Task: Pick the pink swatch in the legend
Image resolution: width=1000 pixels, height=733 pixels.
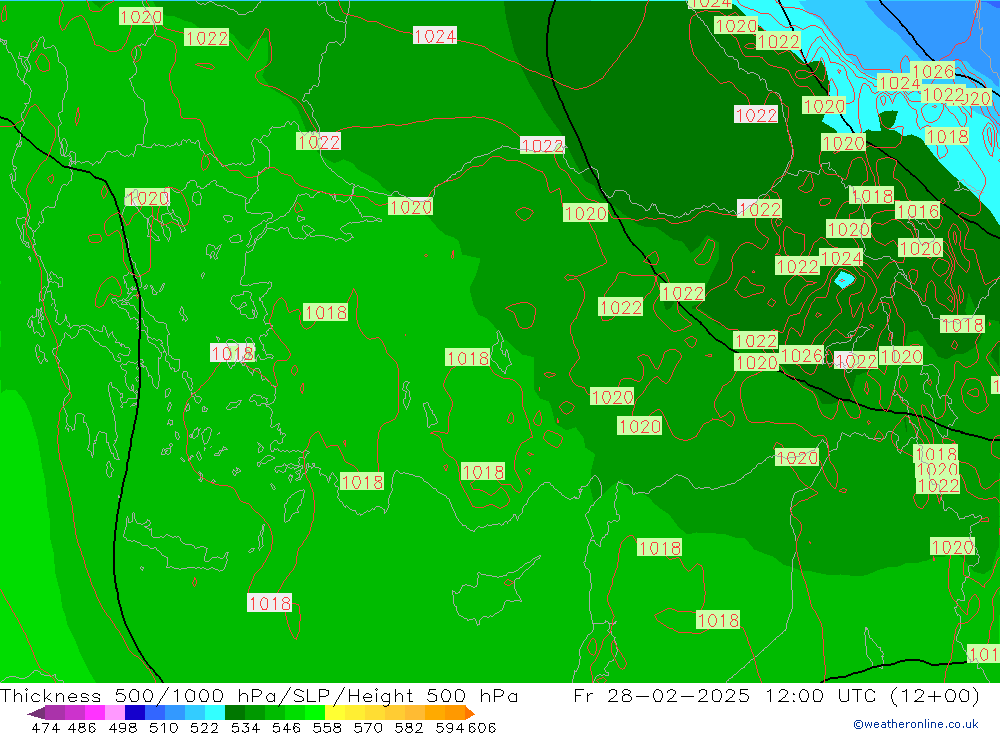Action: 115,712
